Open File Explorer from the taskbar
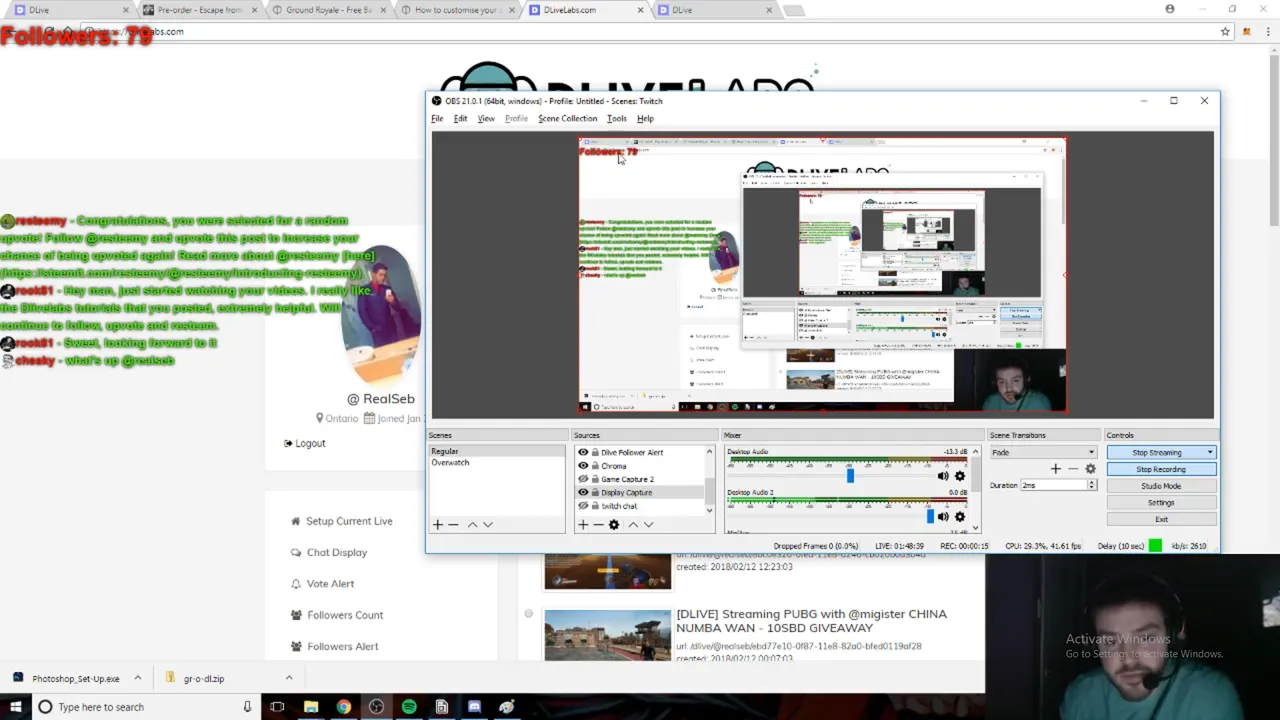This screenshot has width=1280, height=720. [x=311, y=707]
